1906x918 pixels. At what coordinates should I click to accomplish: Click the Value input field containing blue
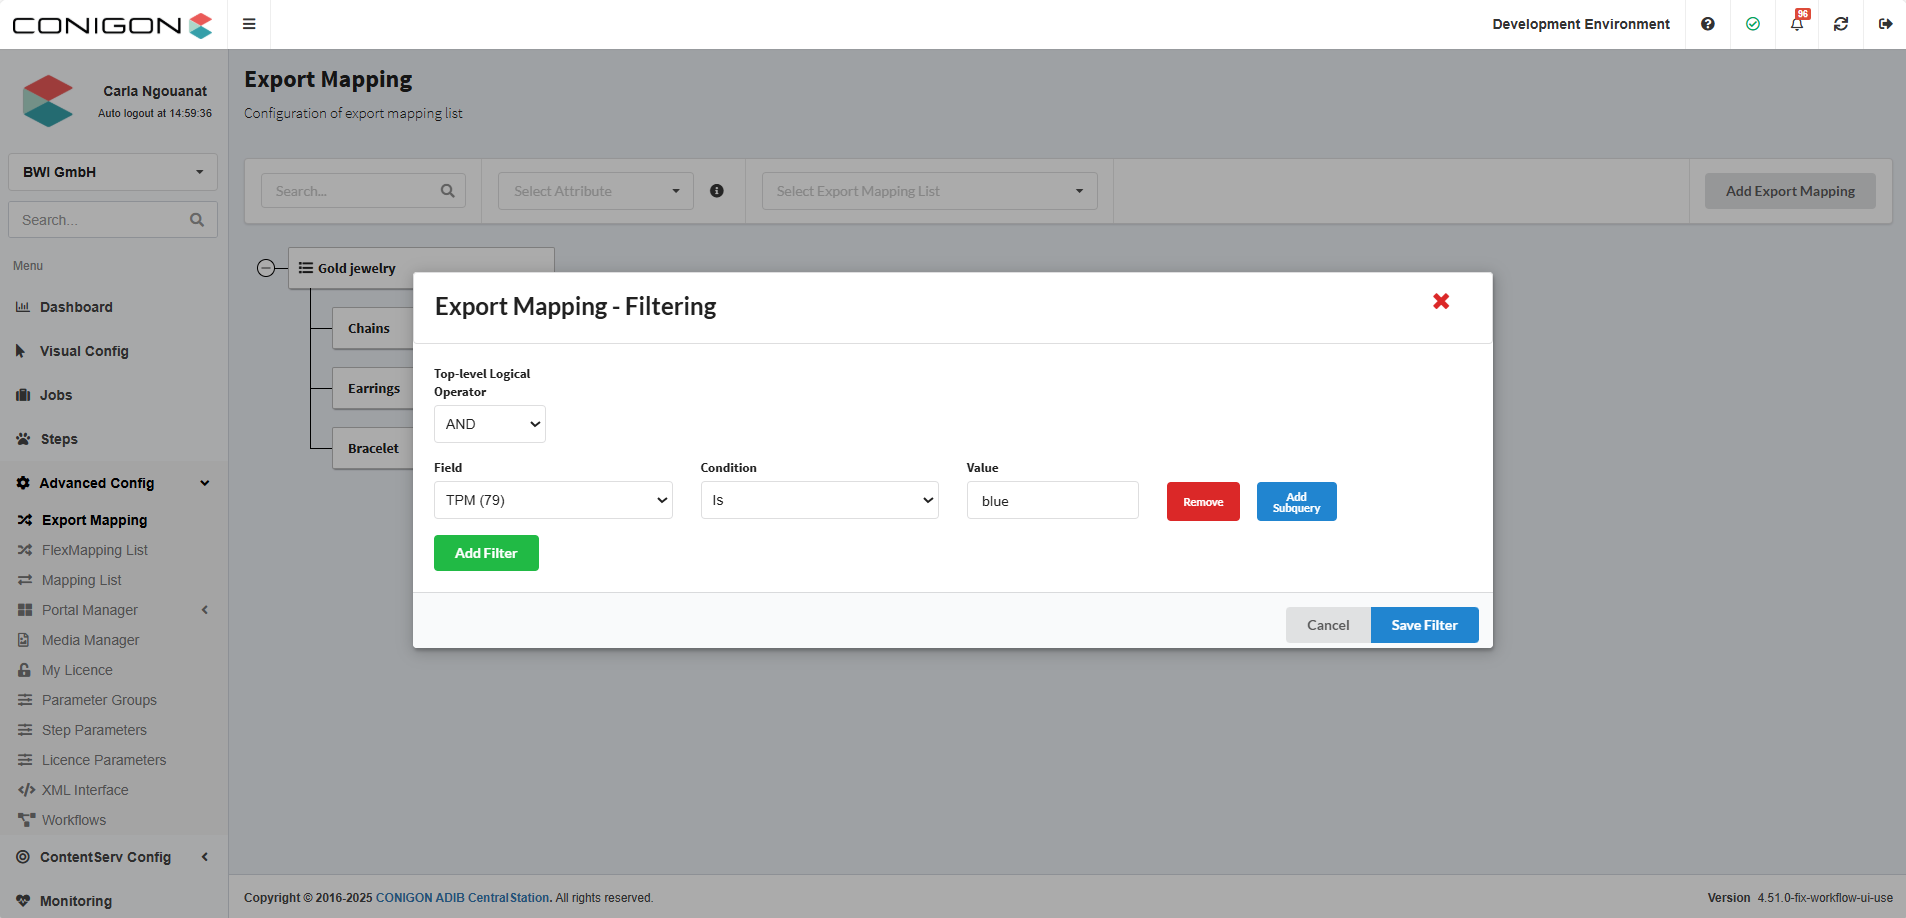(x=1052, y=501)
